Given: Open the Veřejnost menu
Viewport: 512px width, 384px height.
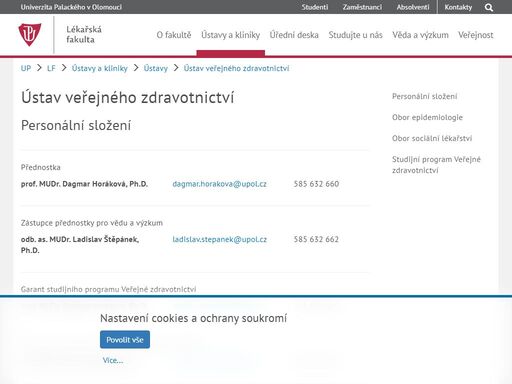Looking at the screenshot, I should (475, 35).
